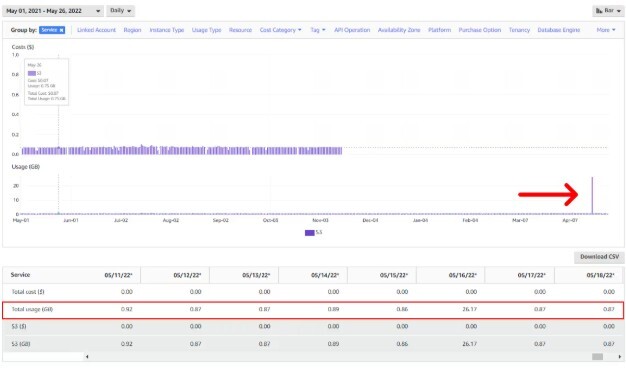Click the Service column header
The height and width of the screenshot is (372, 626).
coord(20,275)
